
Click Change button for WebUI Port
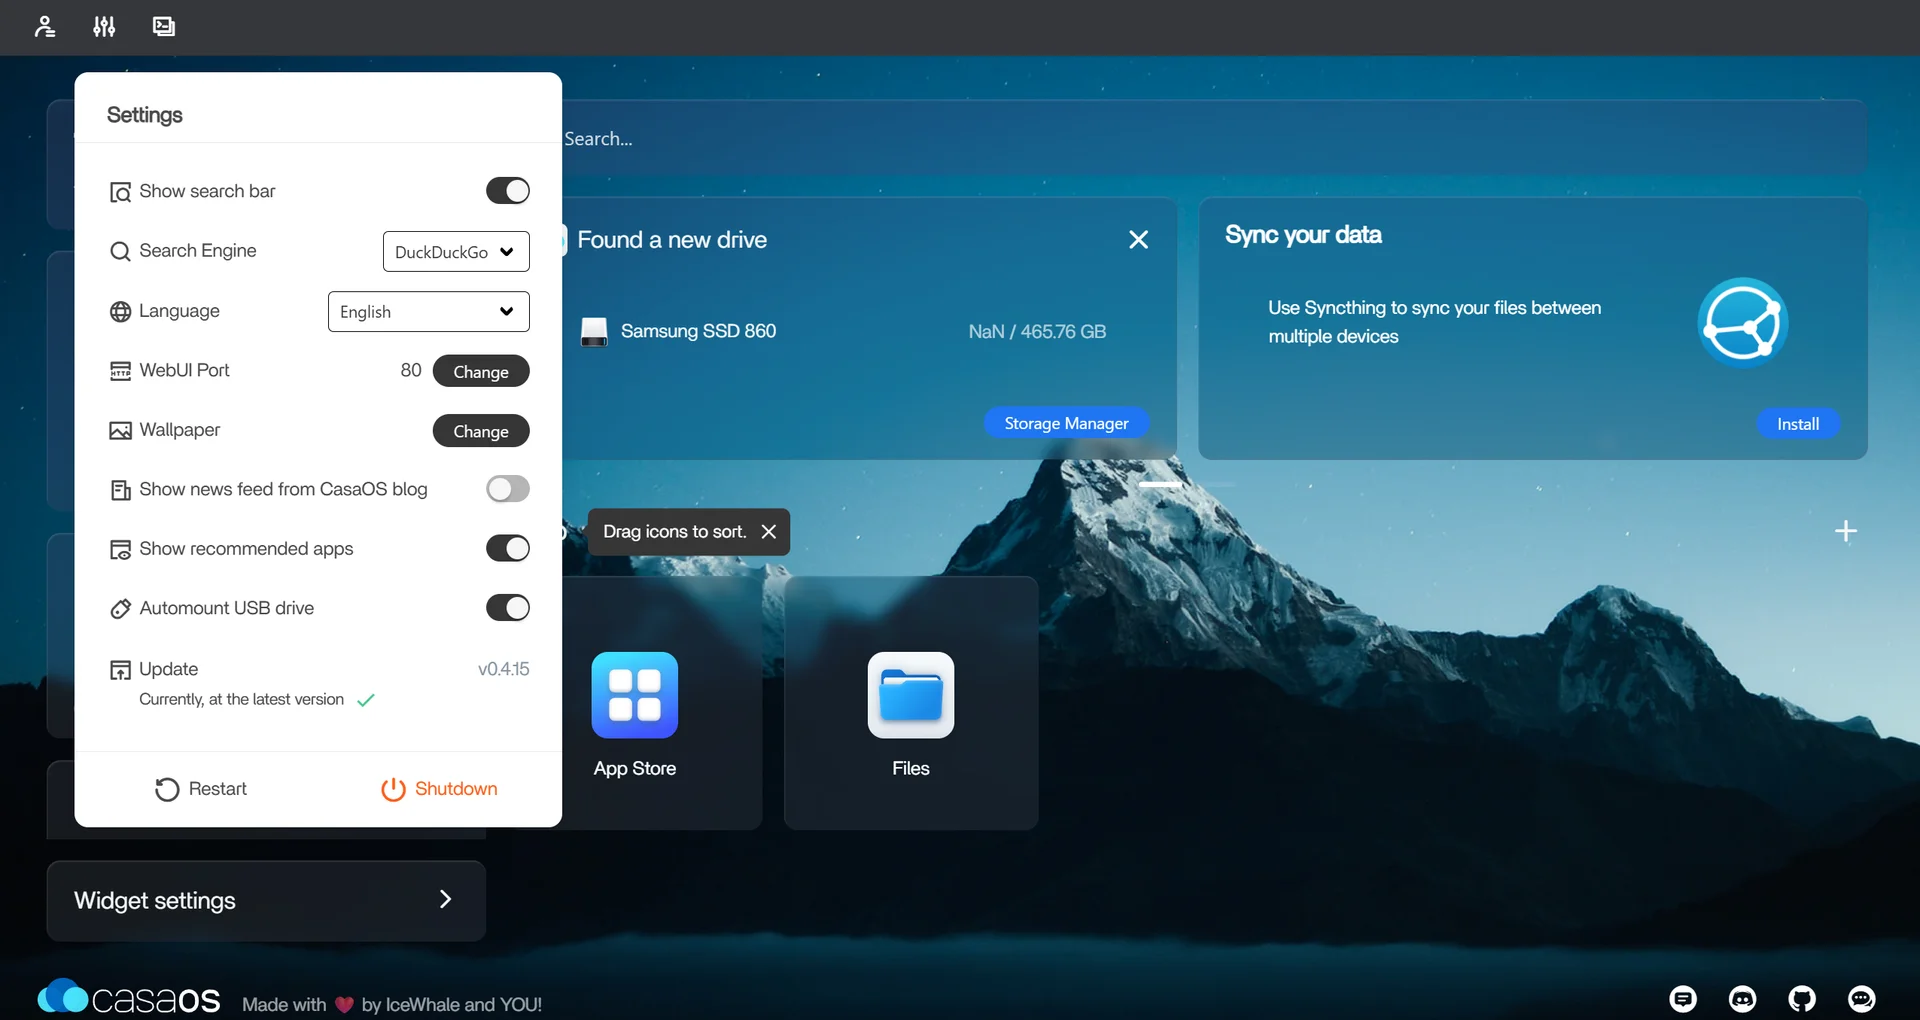[481, 371]
